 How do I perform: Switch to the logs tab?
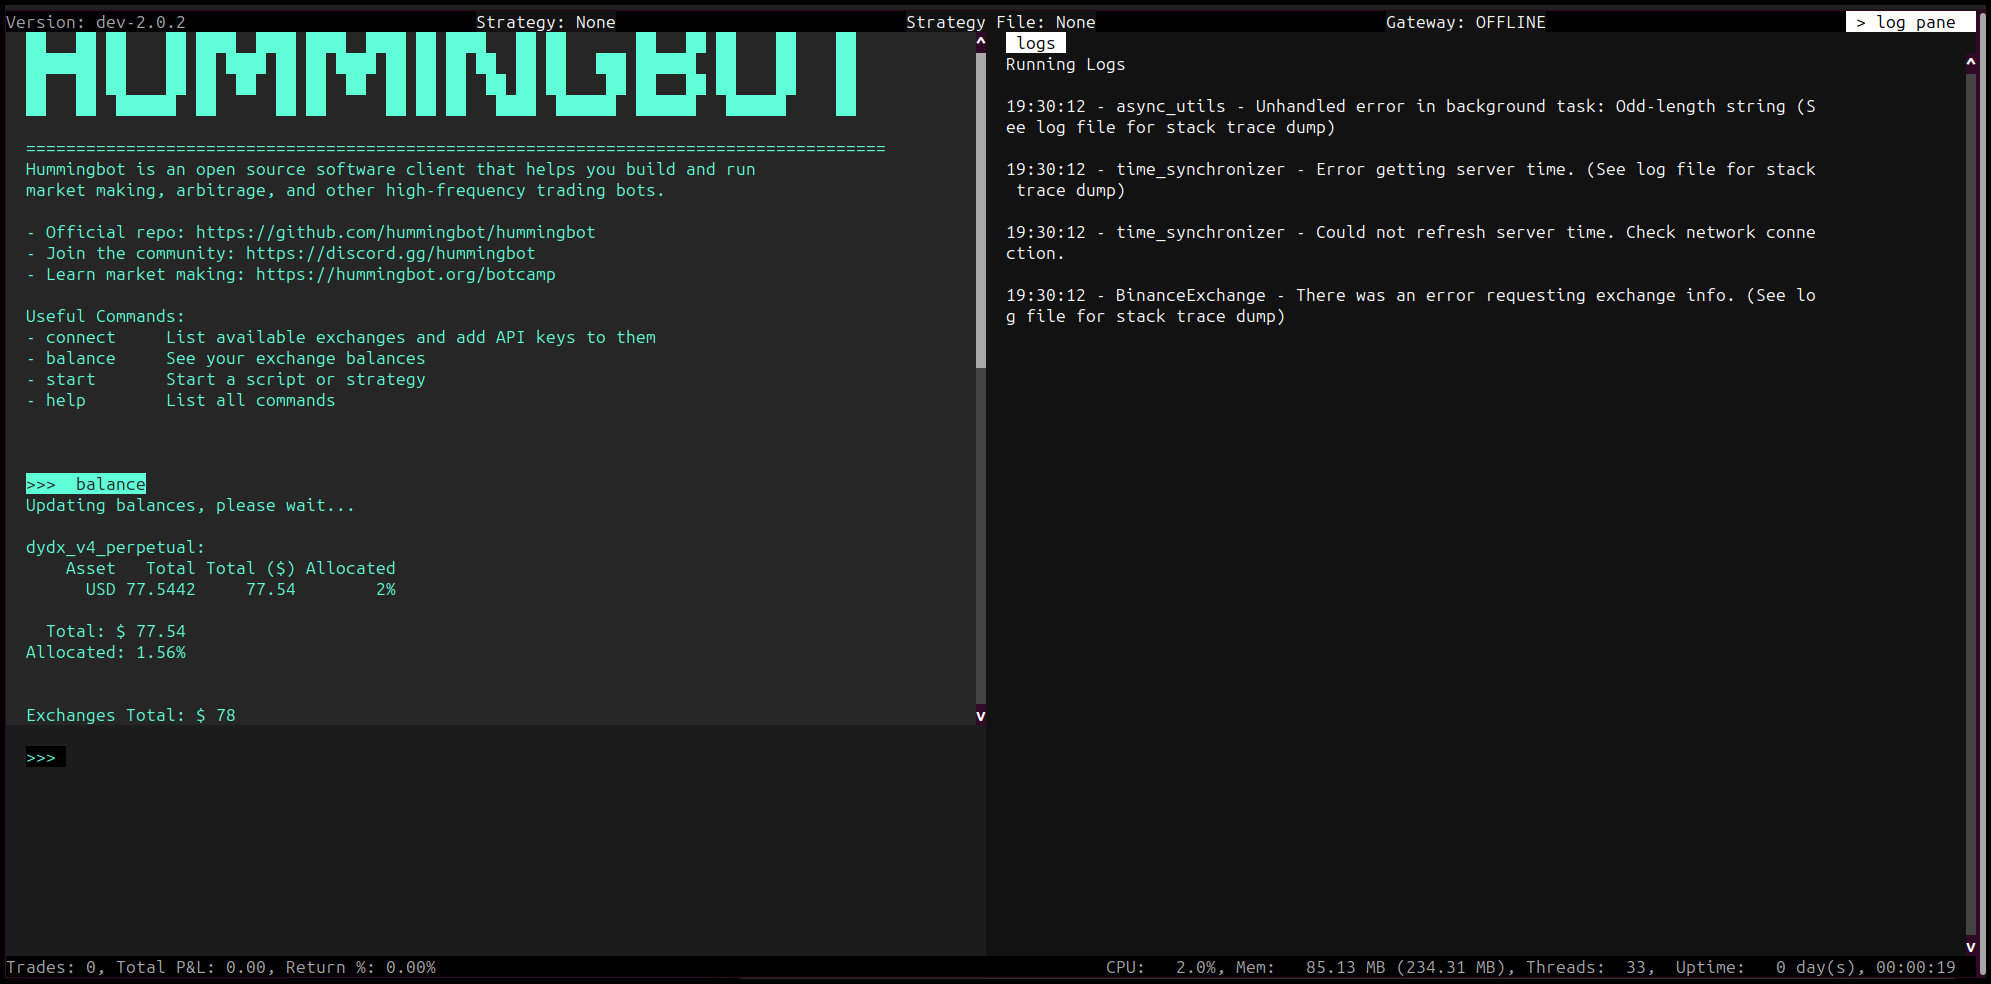coord(1035,43)
